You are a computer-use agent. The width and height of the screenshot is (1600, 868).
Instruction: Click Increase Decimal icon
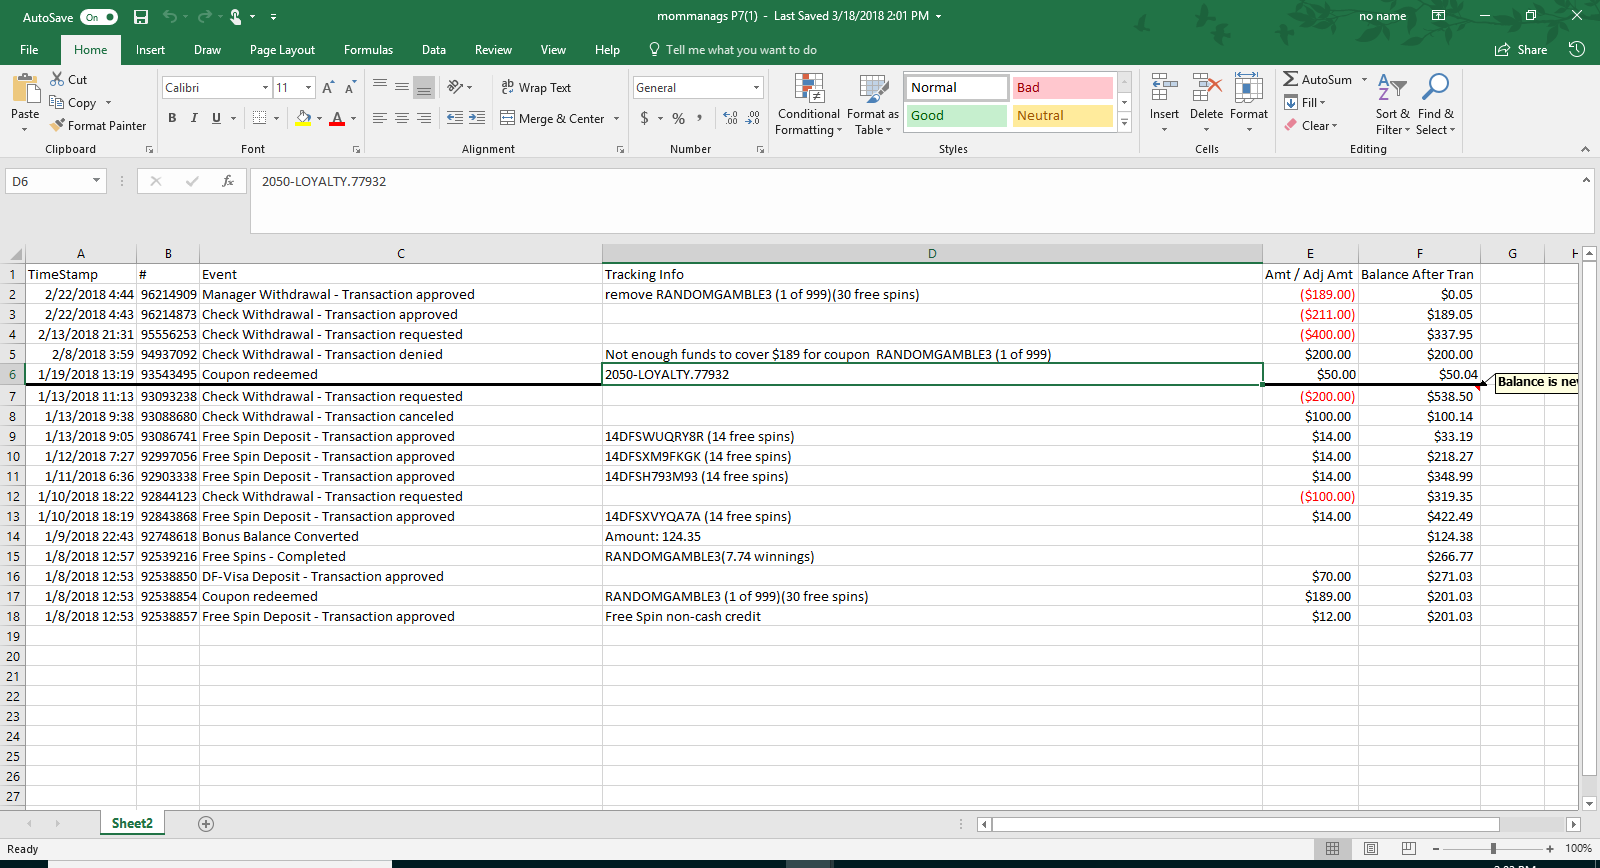(x=731, y=118)
